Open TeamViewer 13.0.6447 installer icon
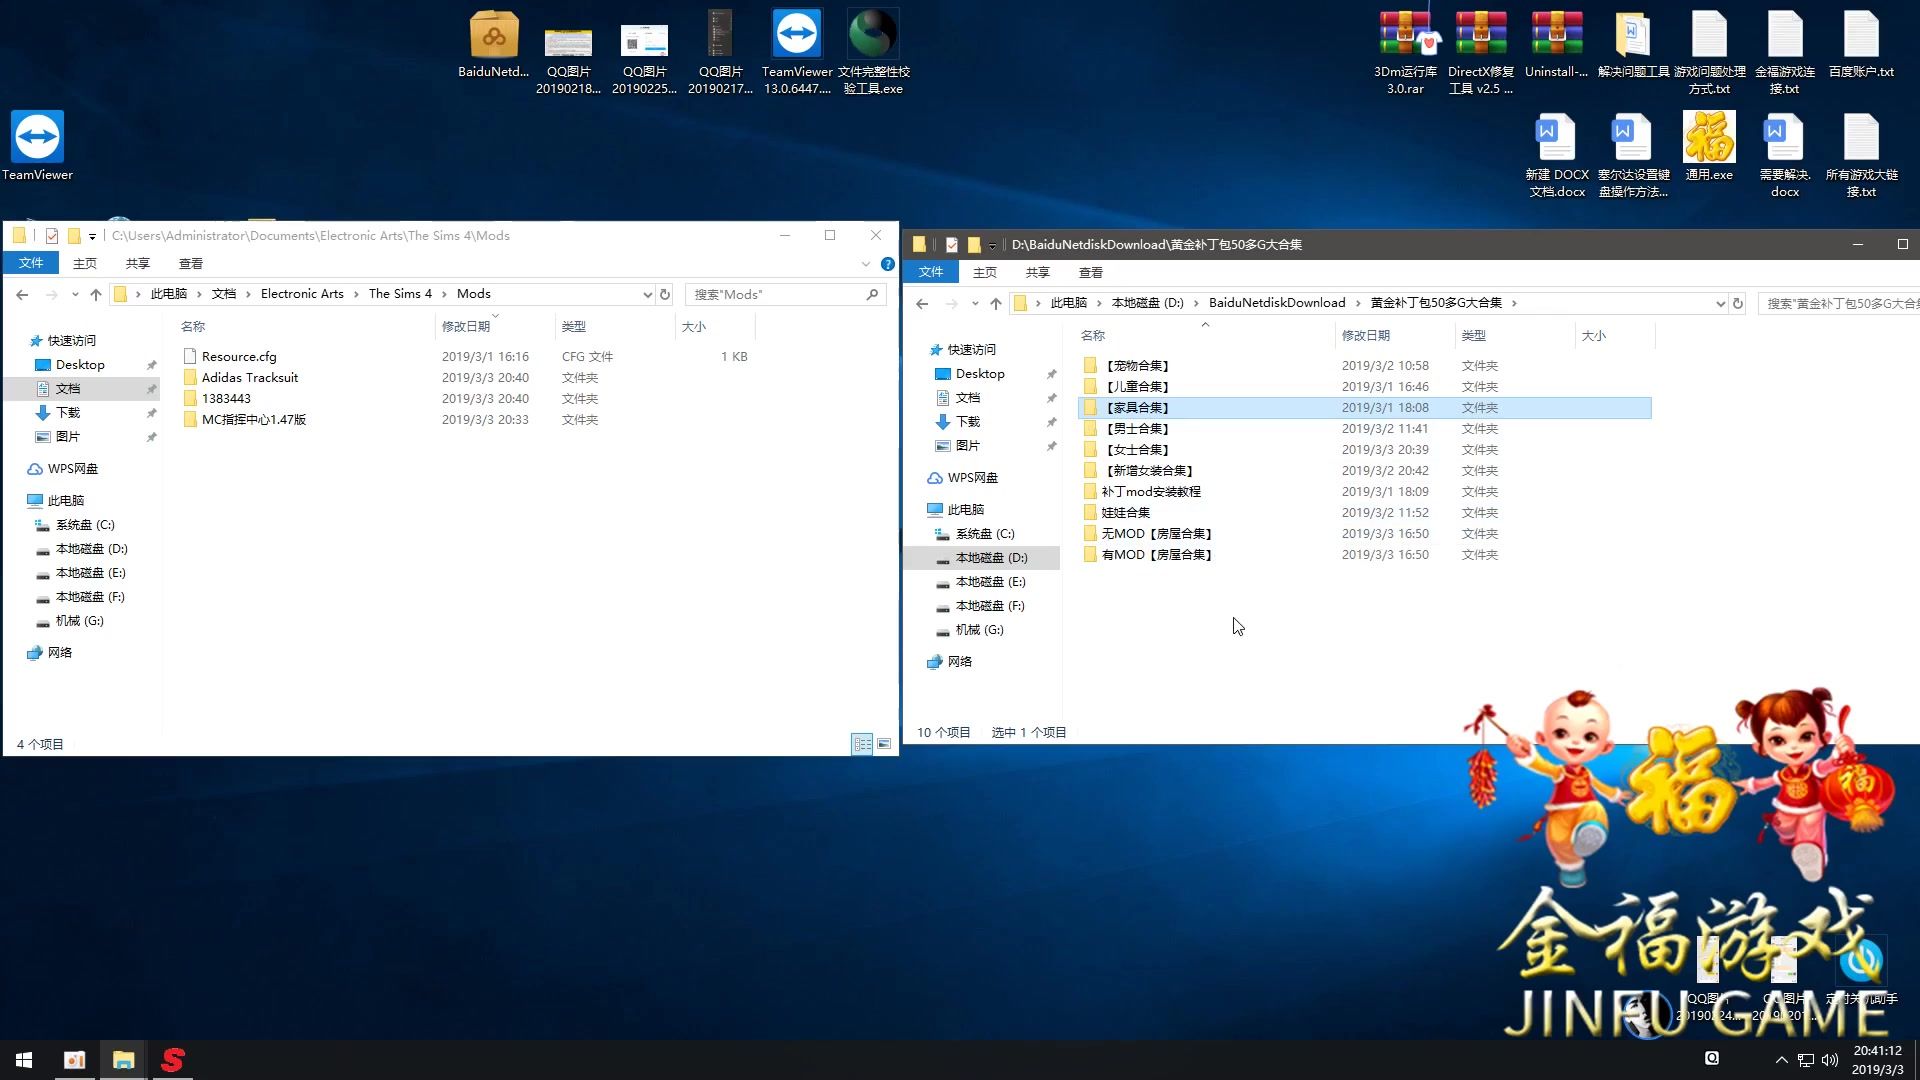This screenshot has height=1080, width=1920. pyautogui.click(x=797, y=52)
